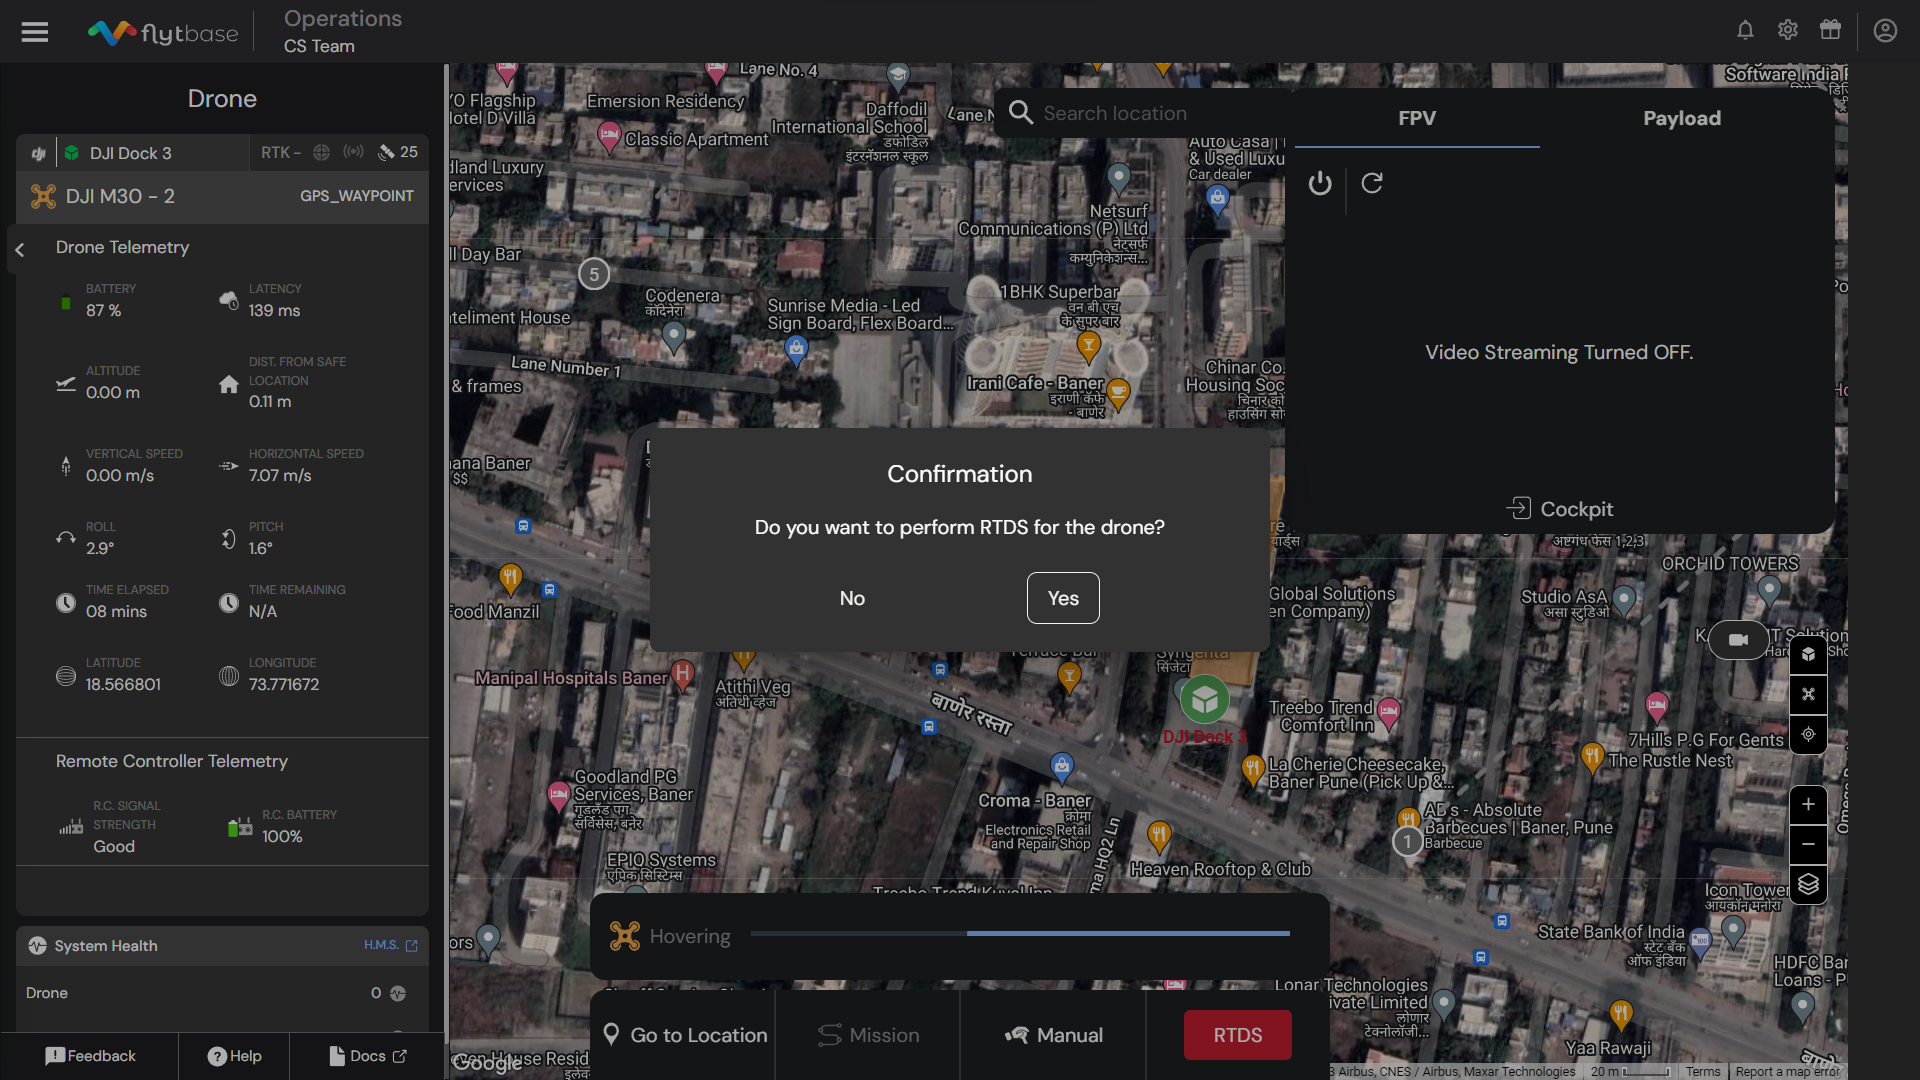Refresh the FPV video stream
1920x1080 pixels.
(x=1372, y=183)
